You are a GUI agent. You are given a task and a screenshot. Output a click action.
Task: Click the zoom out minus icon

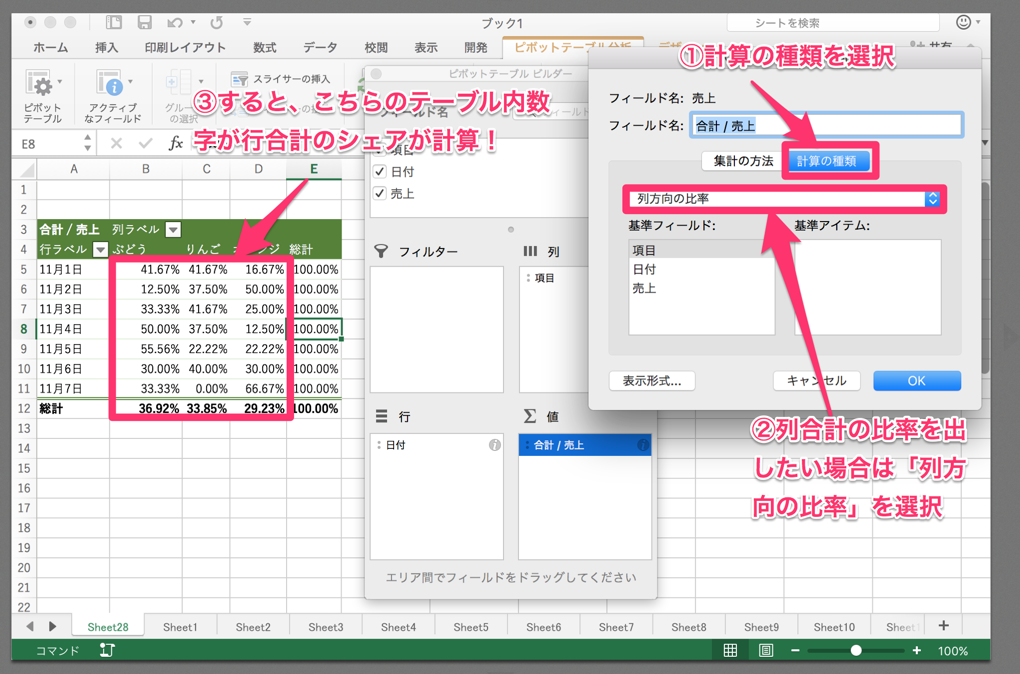click(795, 650)
